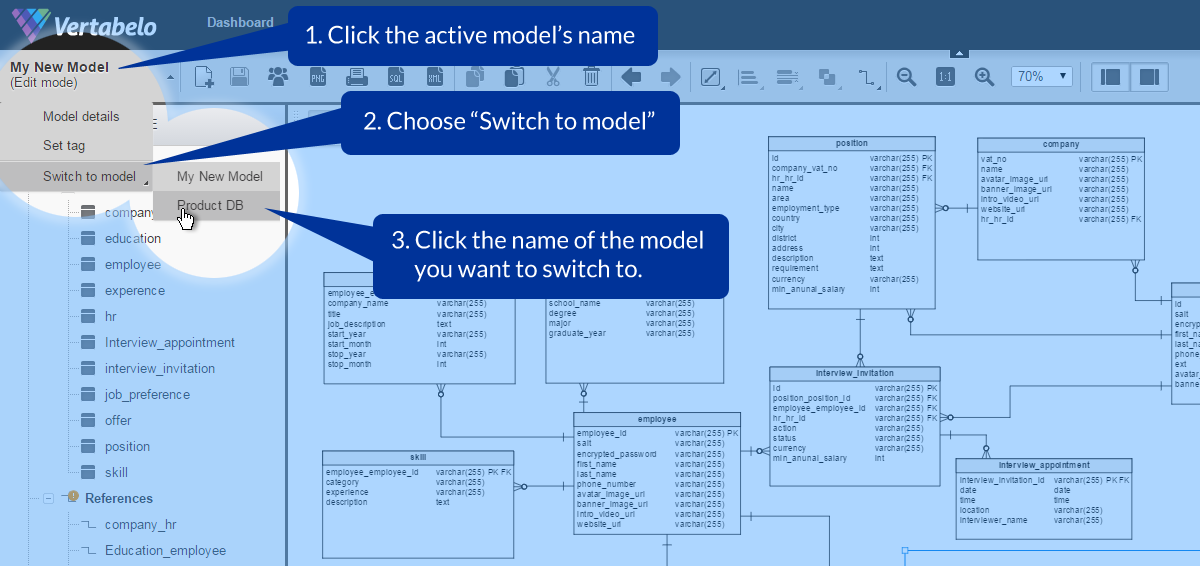
Task: Export diagram as PNG icon
Action: (318, 77)
